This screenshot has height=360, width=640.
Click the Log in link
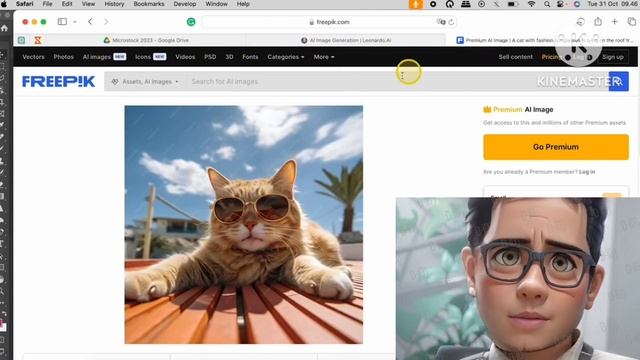click(587, 172)
